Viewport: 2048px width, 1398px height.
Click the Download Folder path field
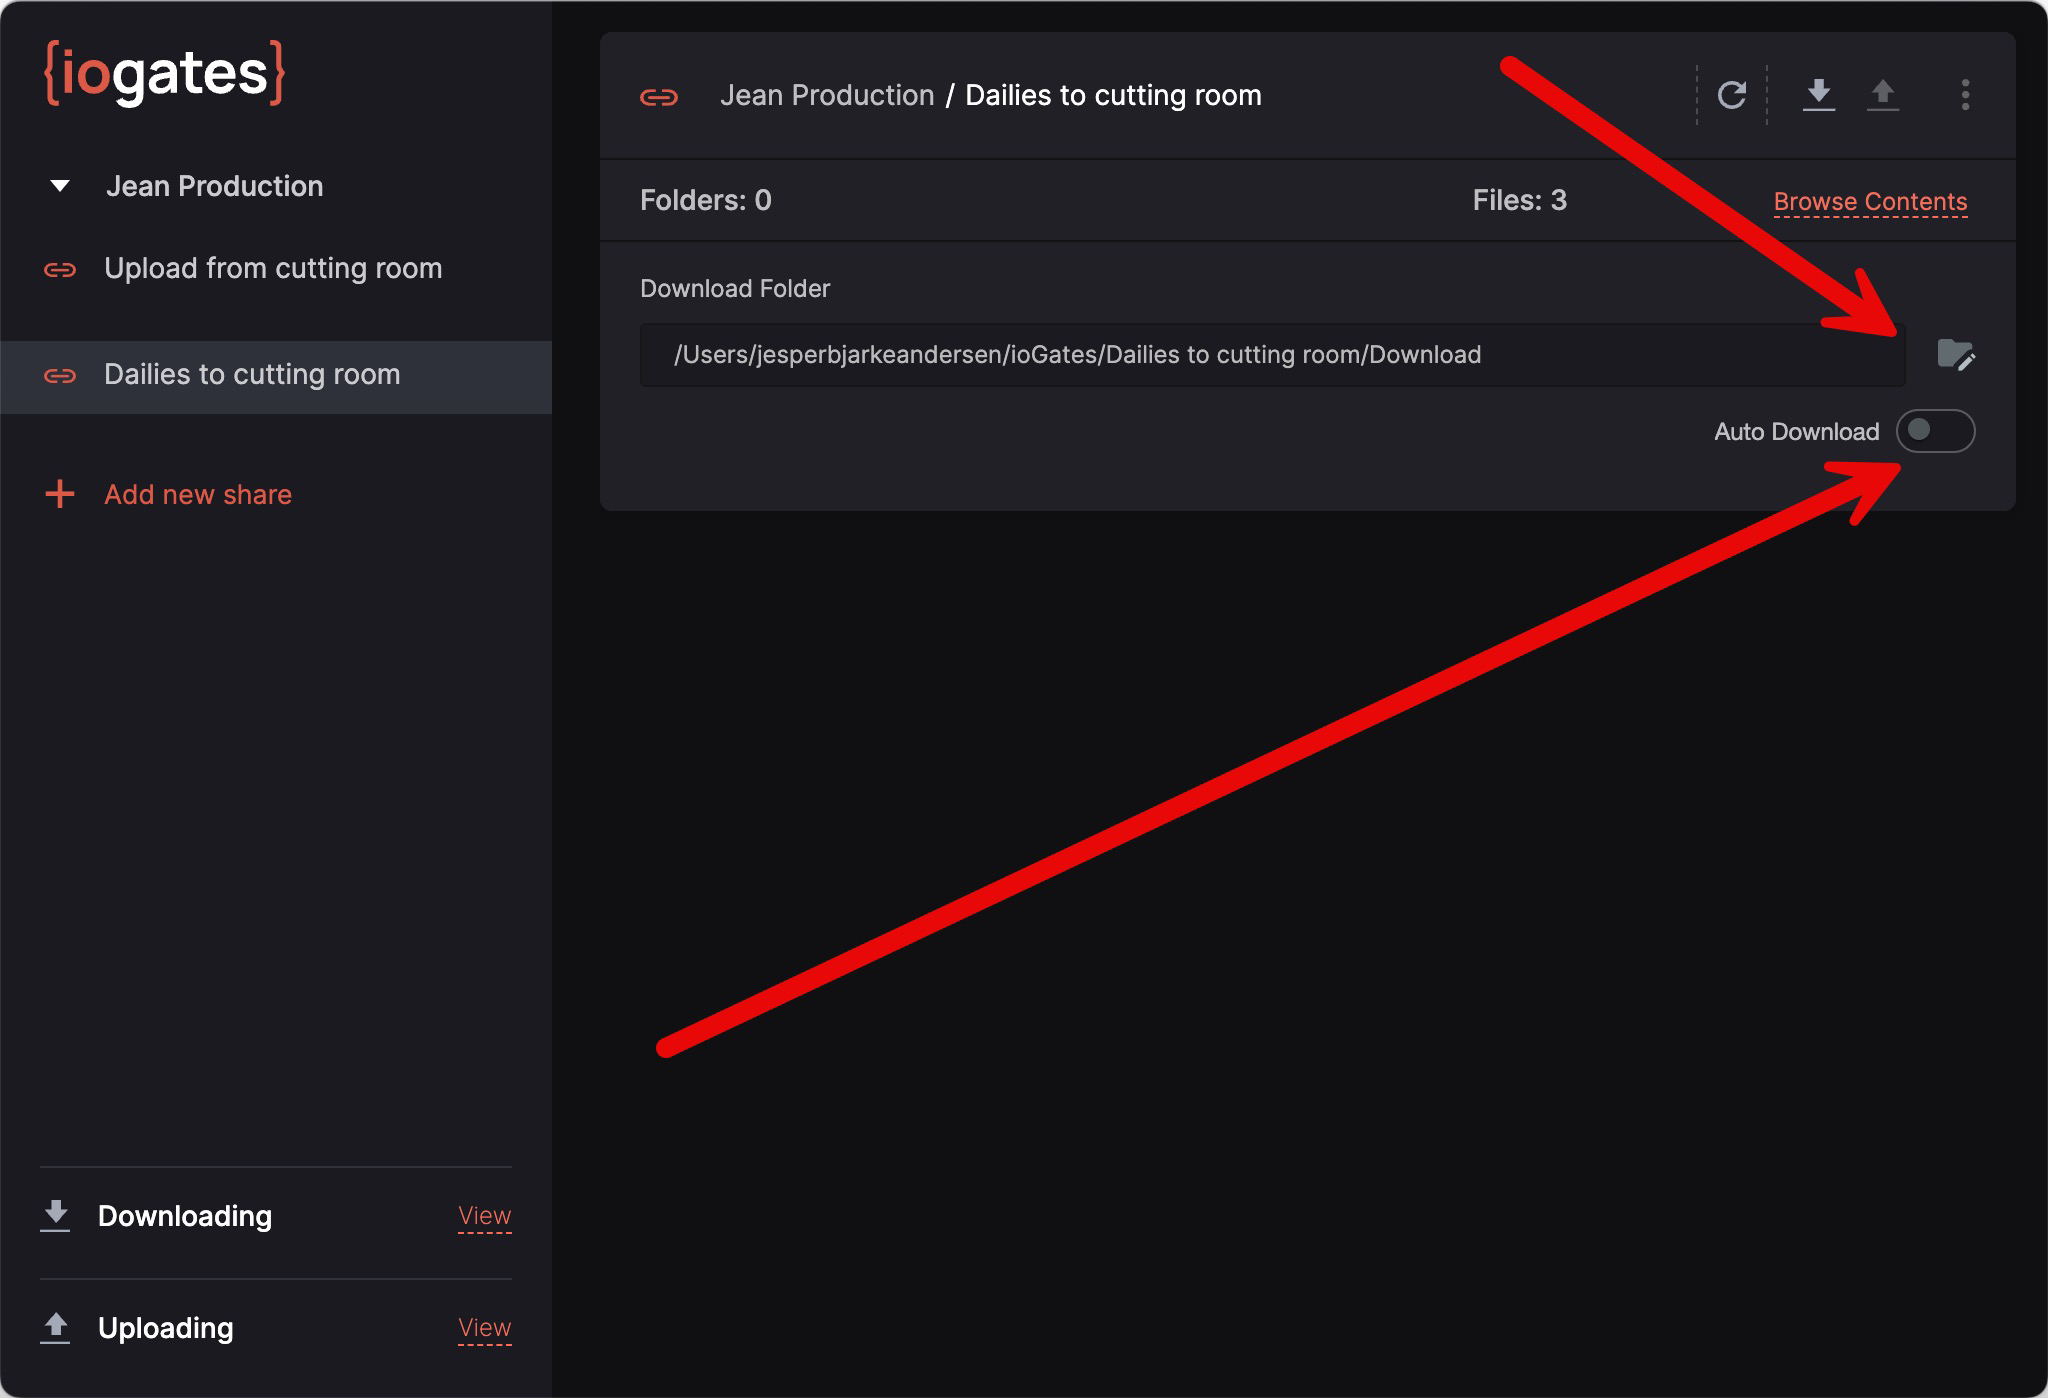click(1270, 355)
